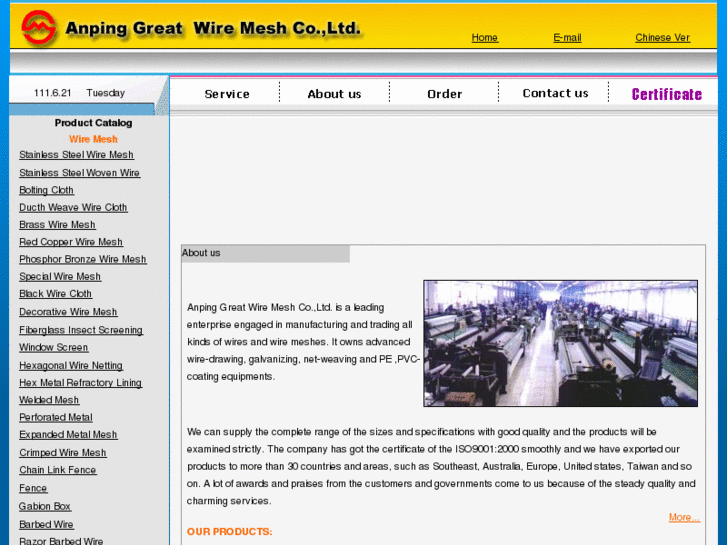Open Perforated Metal link
Image resolution: width=727 pixels, height=545 pixels.
[56, 417]
